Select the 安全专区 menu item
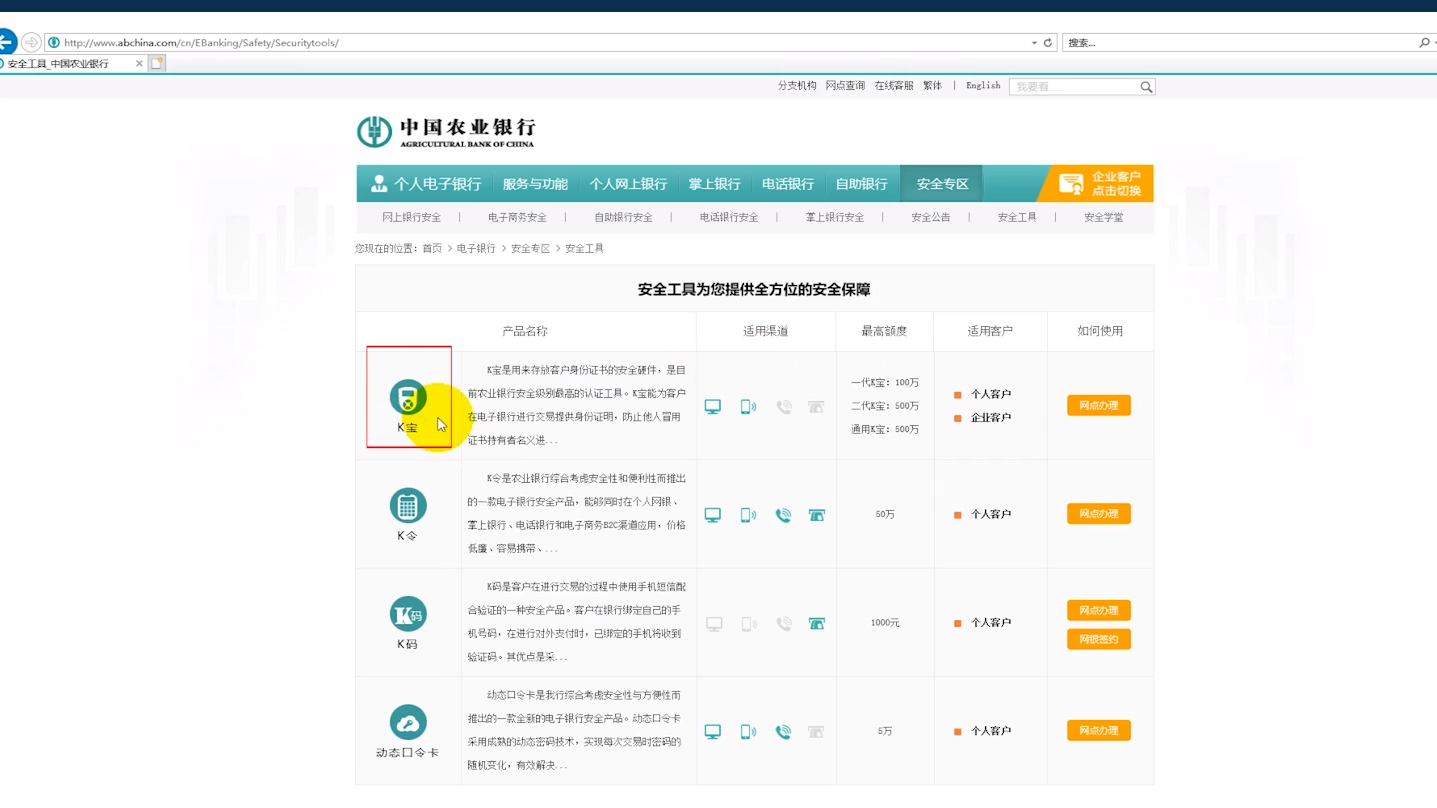Screen dimensions: 1437x808 (x=942, y=184)
